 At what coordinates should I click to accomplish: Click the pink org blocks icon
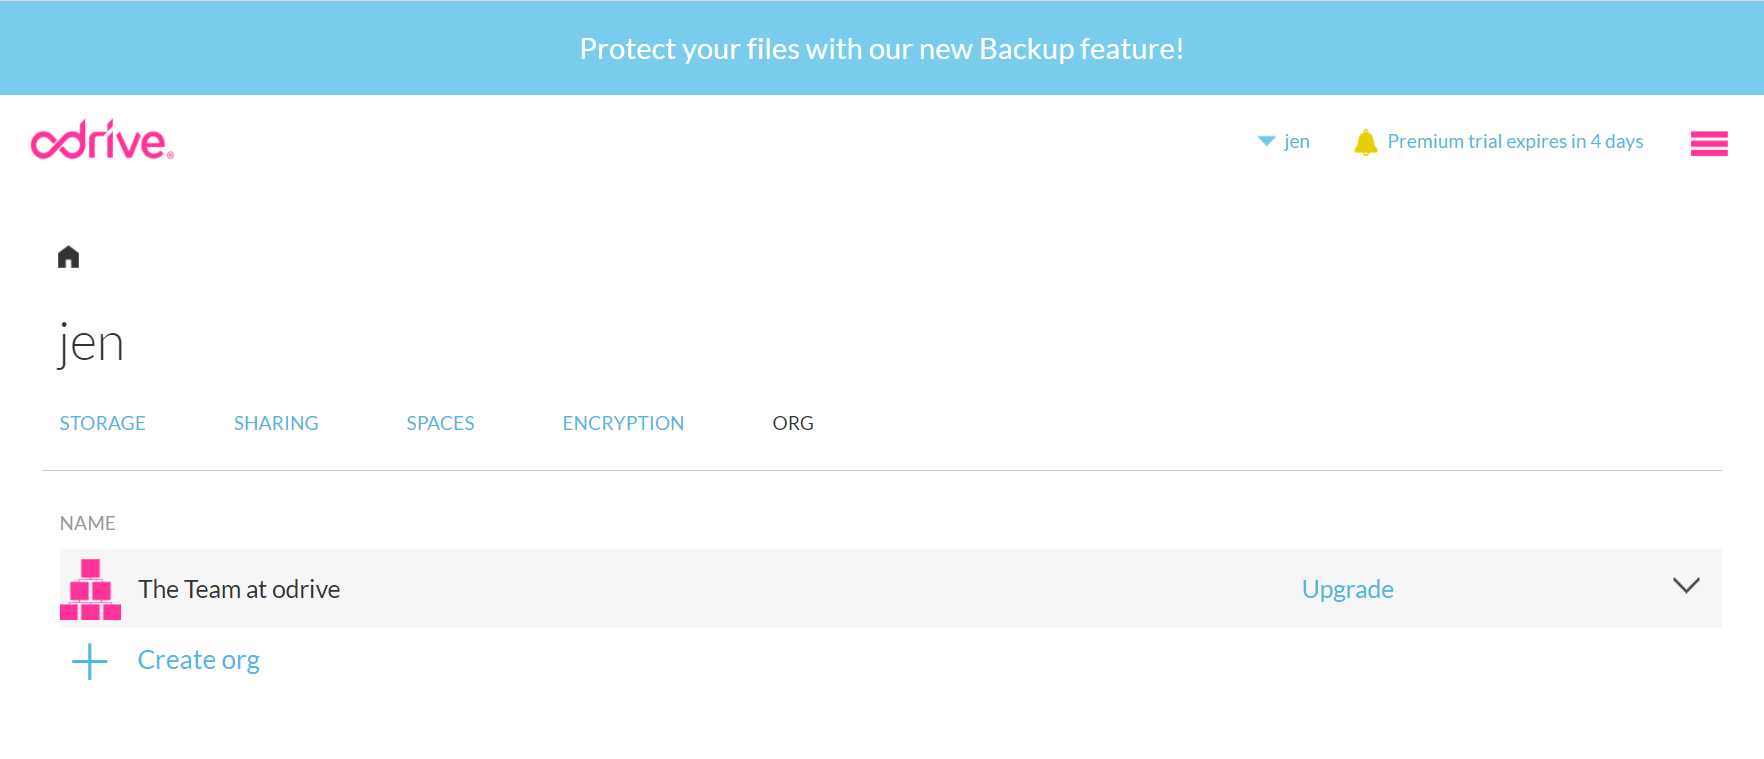90,589
